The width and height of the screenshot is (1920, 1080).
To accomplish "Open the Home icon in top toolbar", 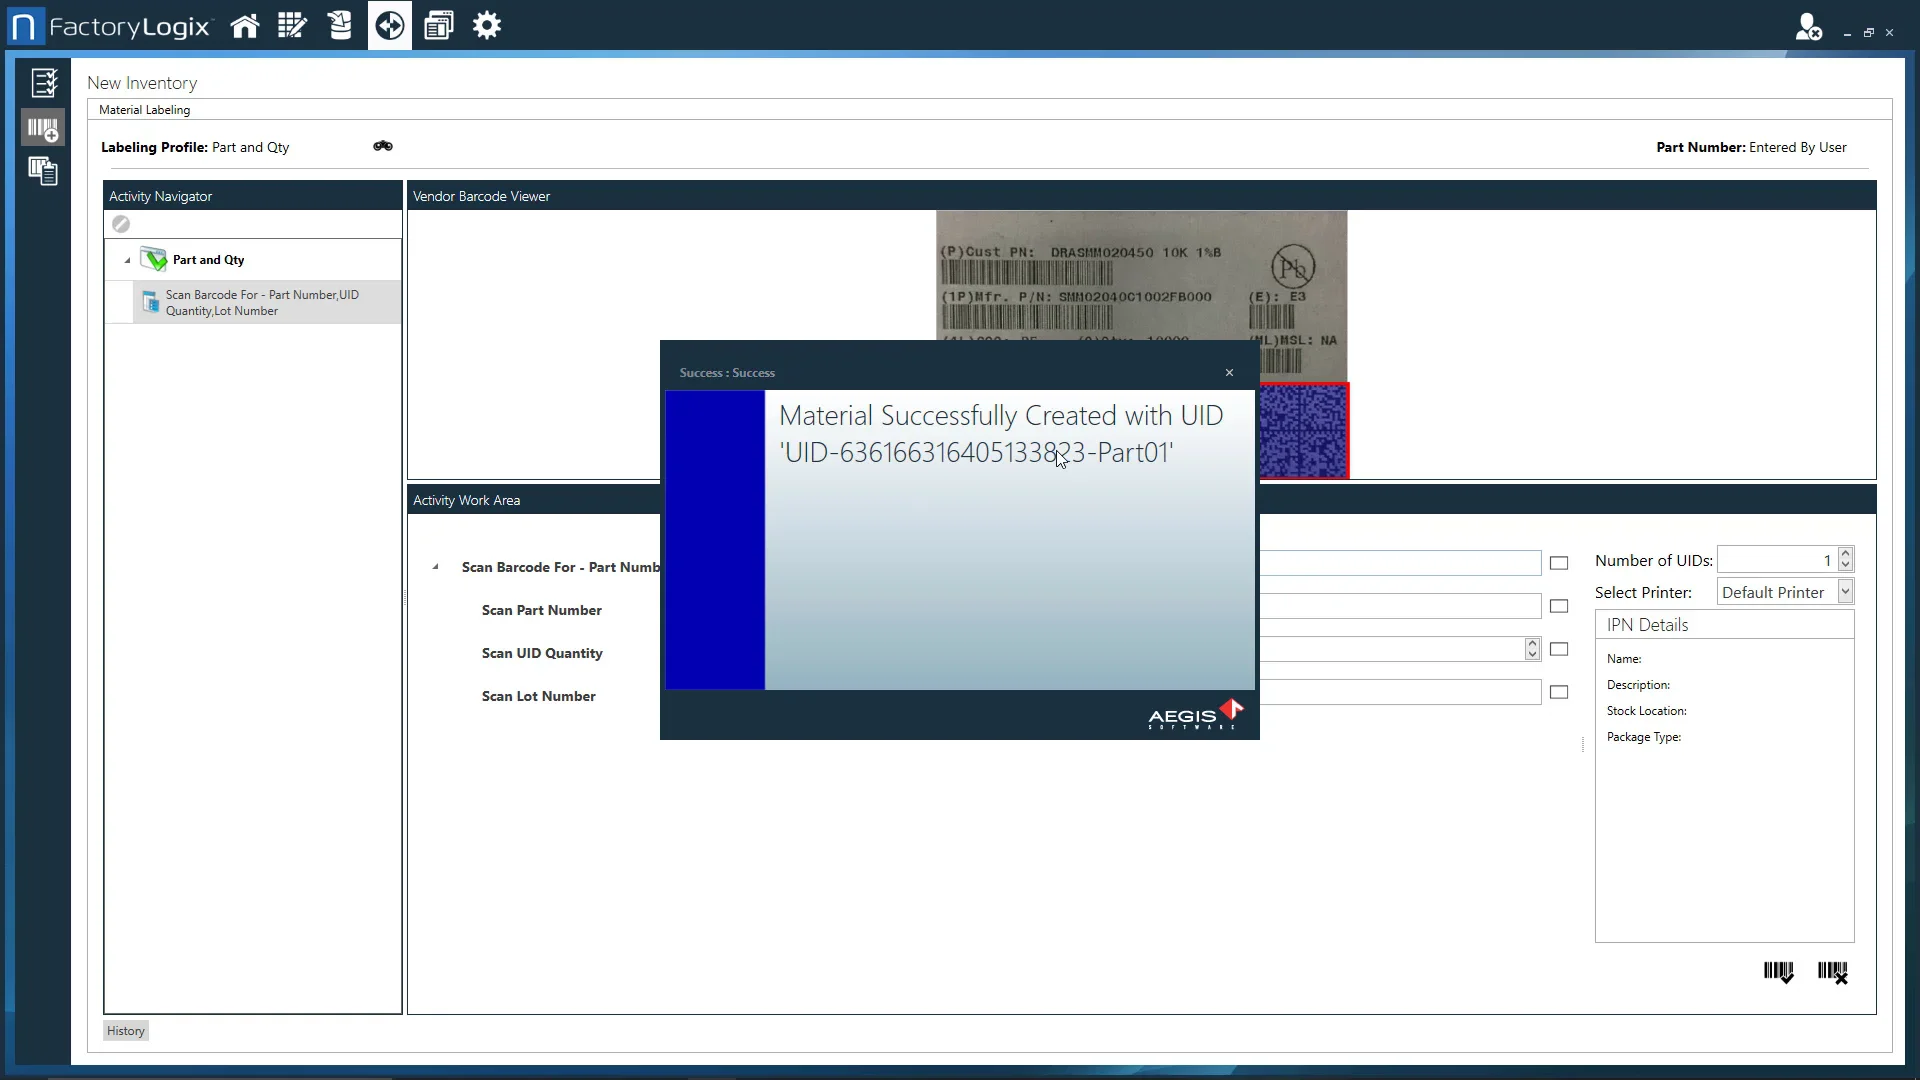I will 245,26.
